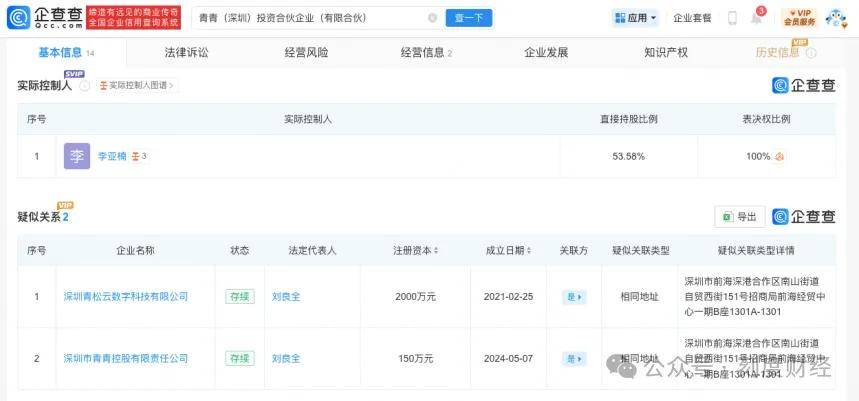Click the company name search input field
Image resolution: width=859 pixels, height=401 pixels.
tap(312, 18)
